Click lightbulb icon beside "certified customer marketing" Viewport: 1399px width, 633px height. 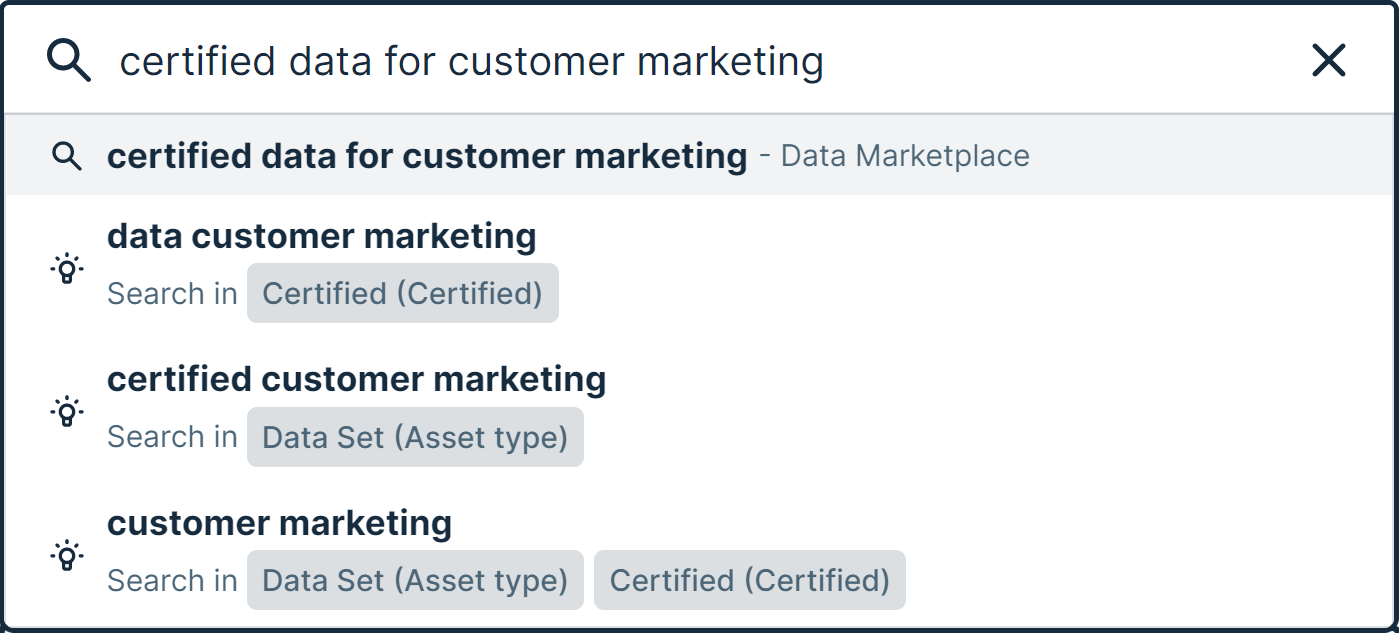(67, 411)
